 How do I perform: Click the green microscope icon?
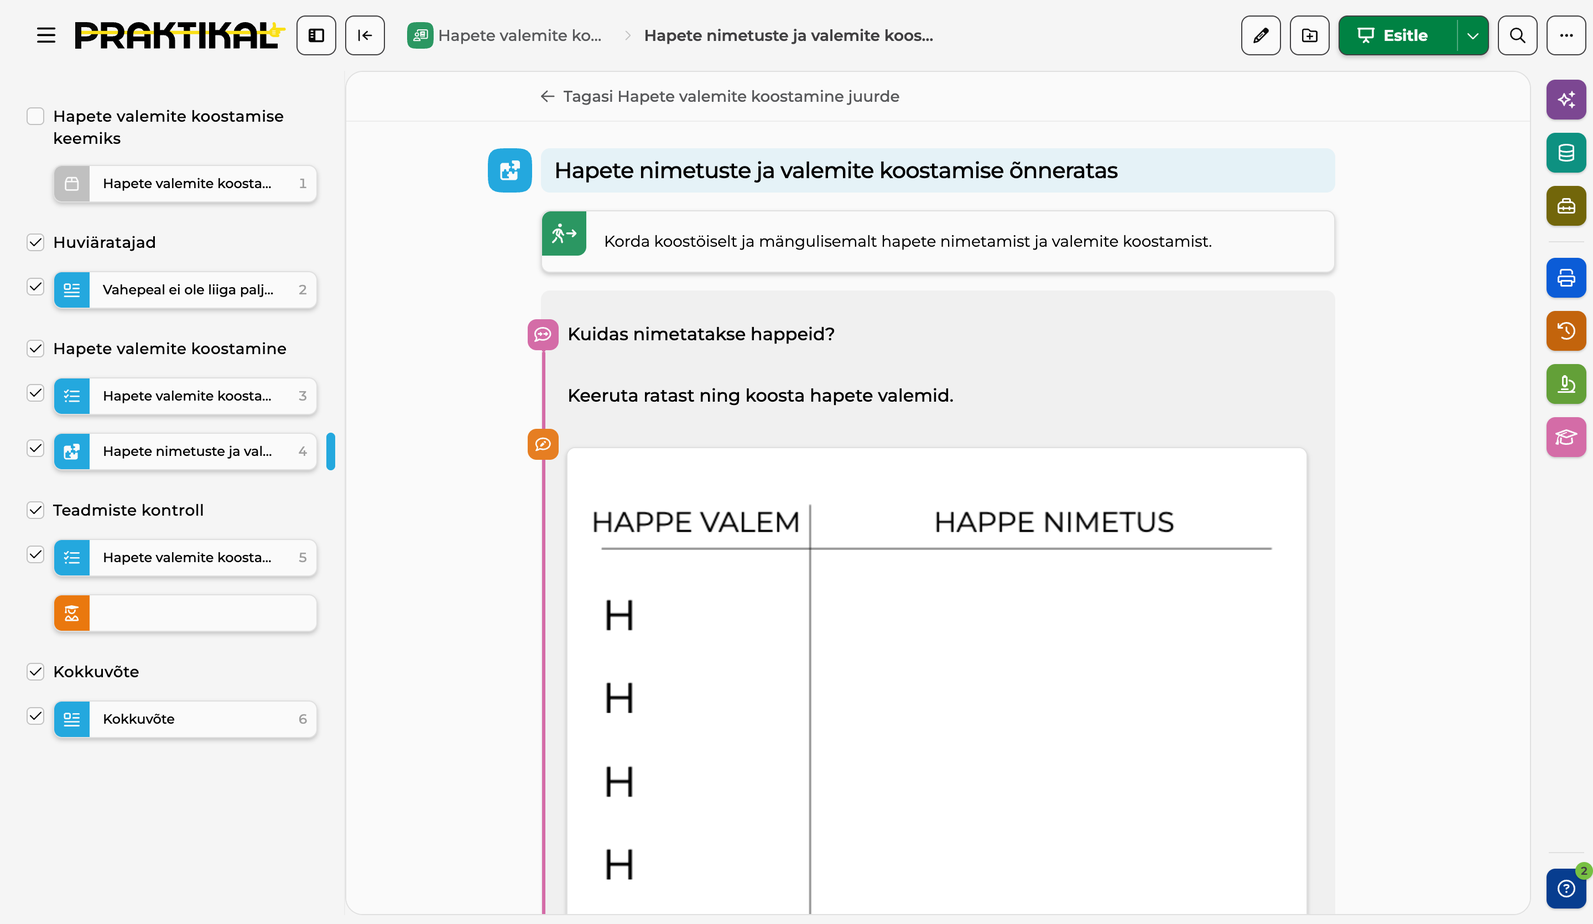[x=1566, y=384]
